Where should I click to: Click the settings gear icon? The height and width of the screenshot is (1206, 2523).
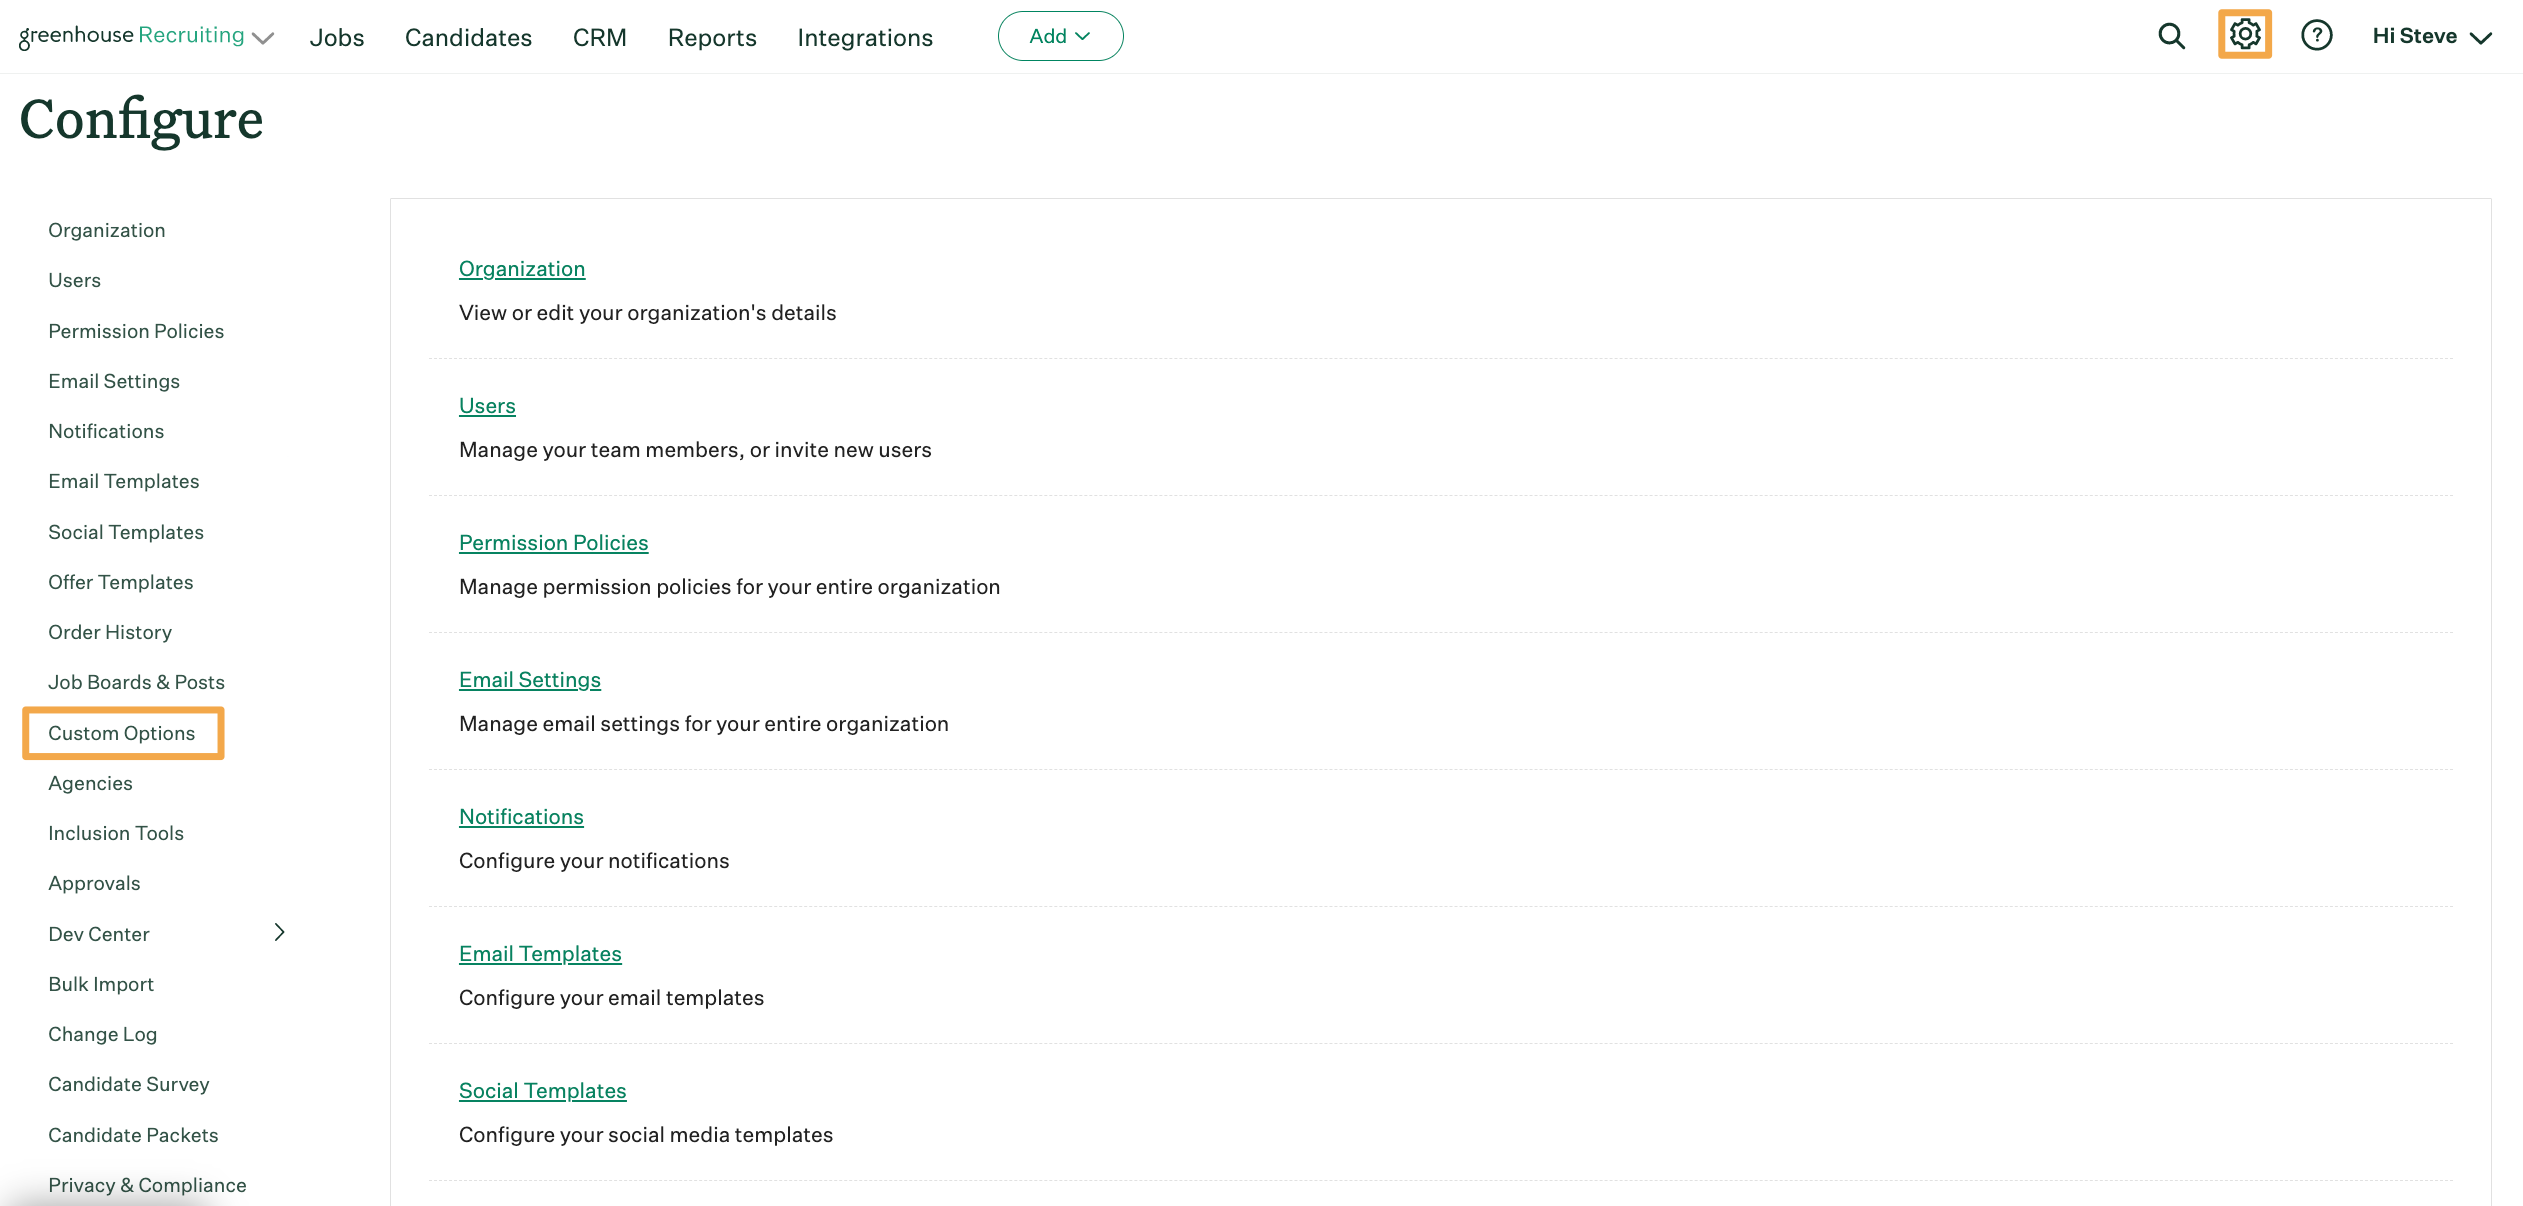tap(2245, 34)
